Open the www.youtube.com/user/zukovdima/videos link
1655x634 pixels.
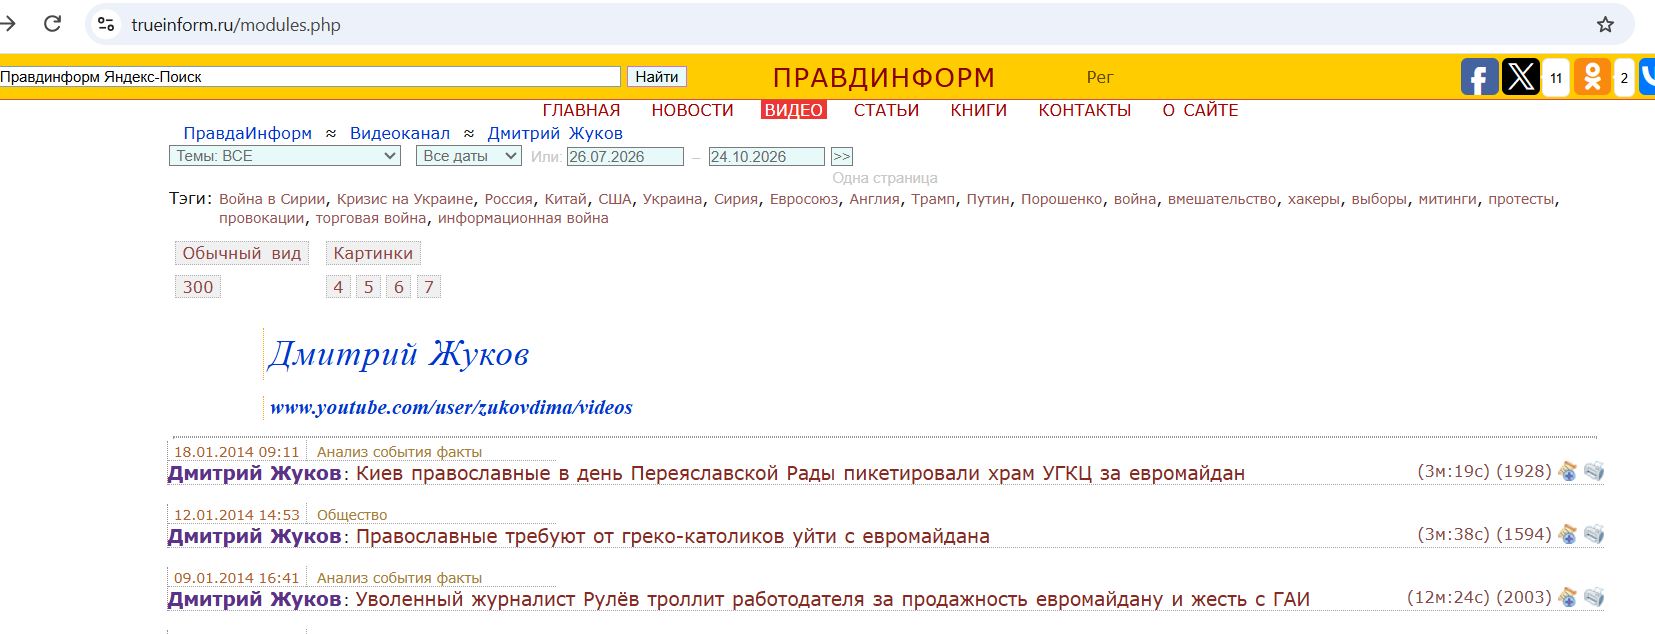pyautogui.click(x=451, y=407)
